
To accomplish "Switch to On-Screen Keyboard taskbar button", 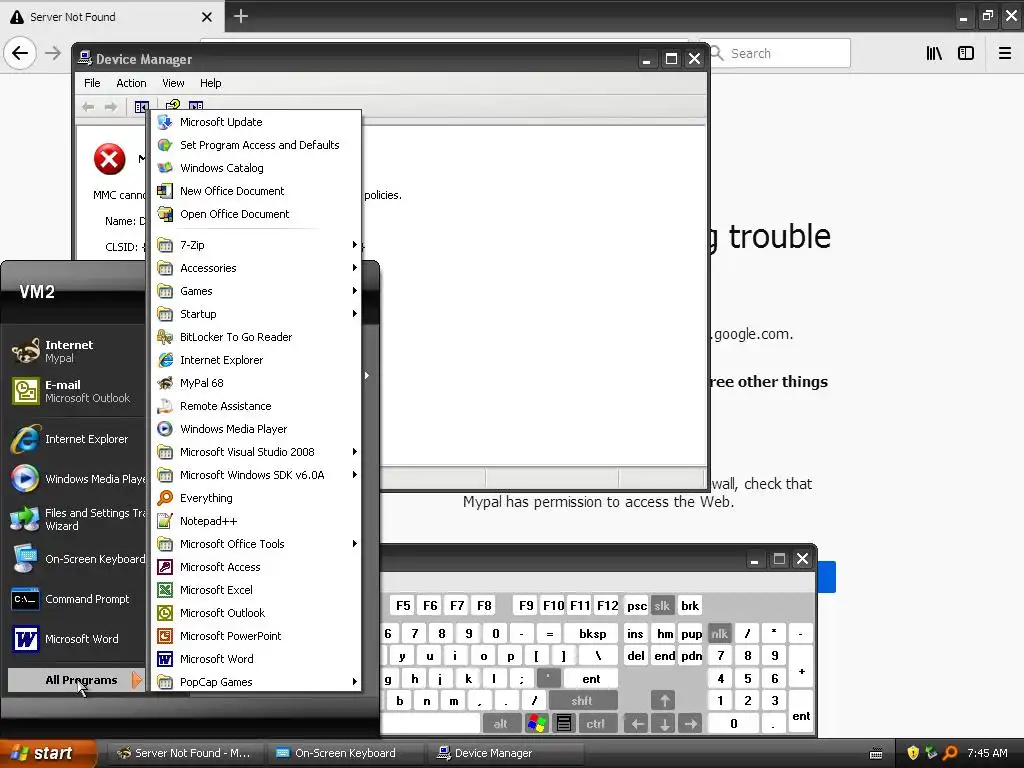I will pyautogui.click(x=344, y=753).
